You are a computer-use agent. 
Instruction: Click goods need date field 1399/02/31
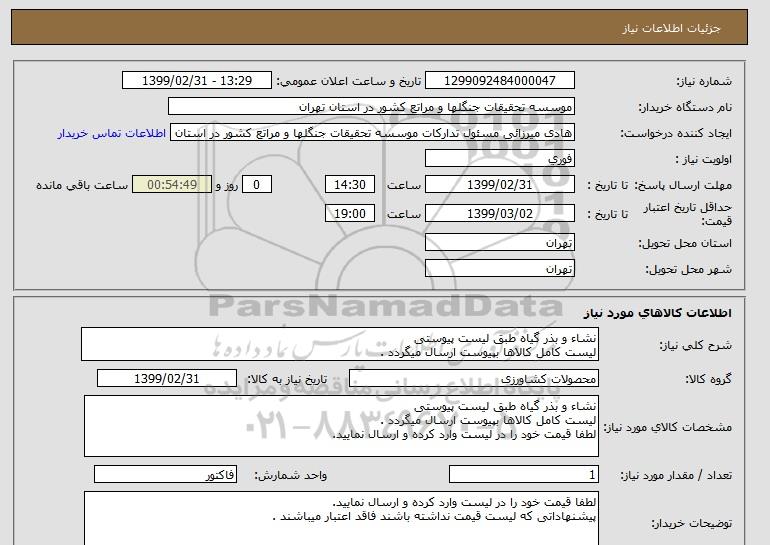(167, 379)
